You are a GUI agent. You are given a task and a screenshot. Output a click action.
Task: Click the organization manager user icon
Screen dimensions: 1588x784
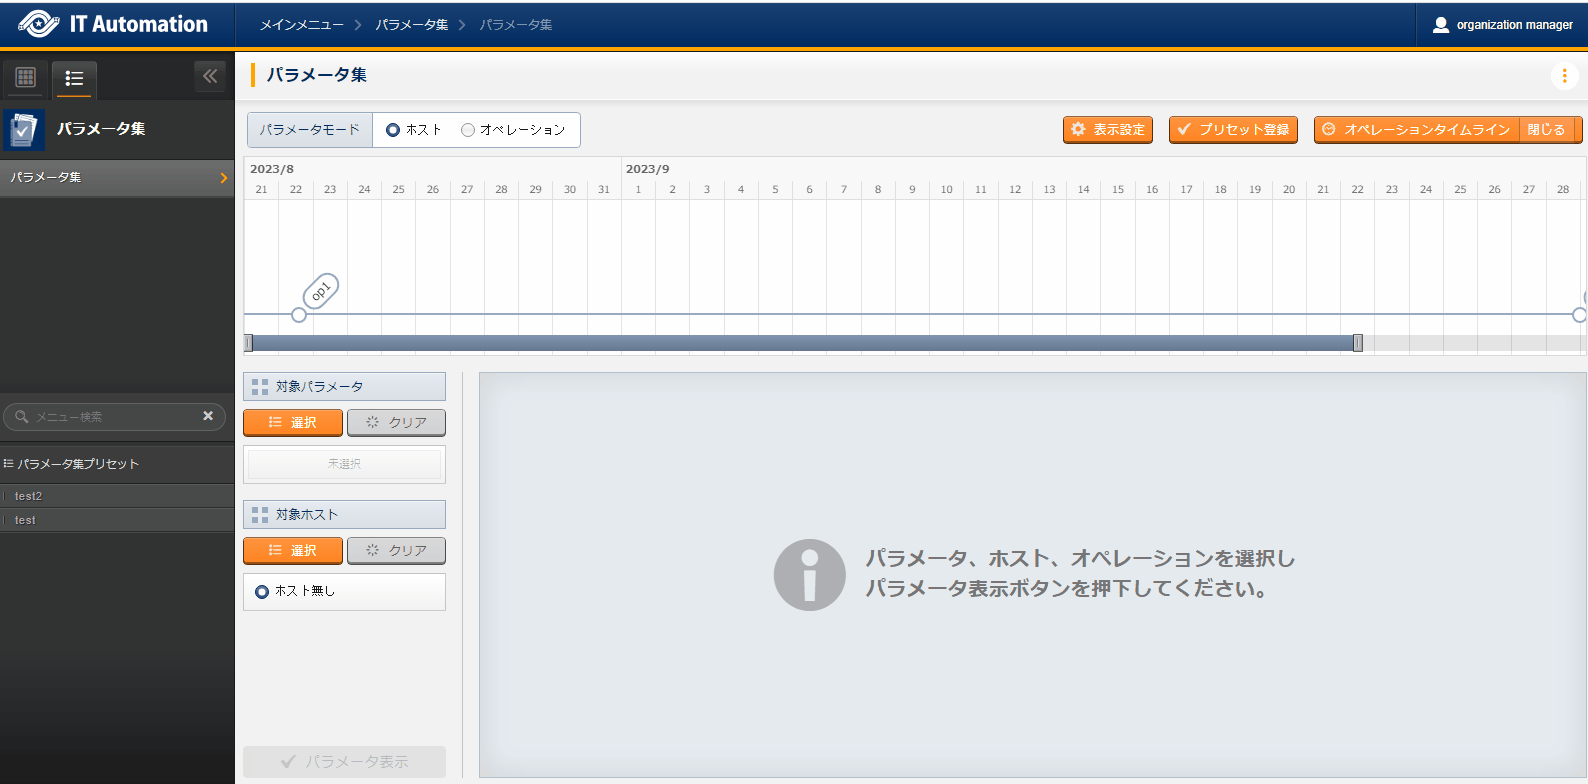[x=1440, y=25]
